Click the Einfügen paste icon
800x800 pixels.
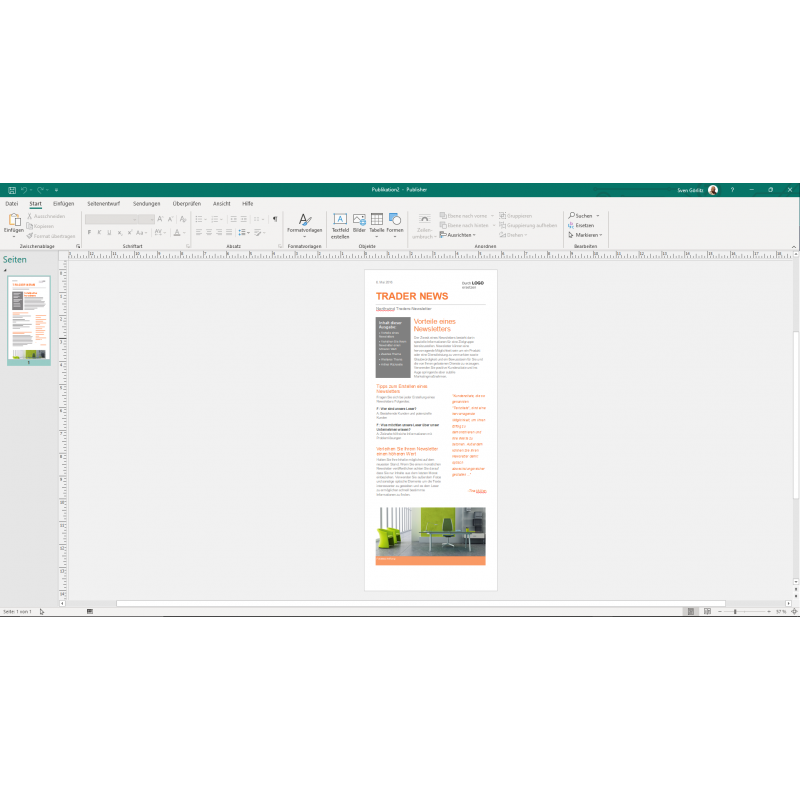point(14,220)
